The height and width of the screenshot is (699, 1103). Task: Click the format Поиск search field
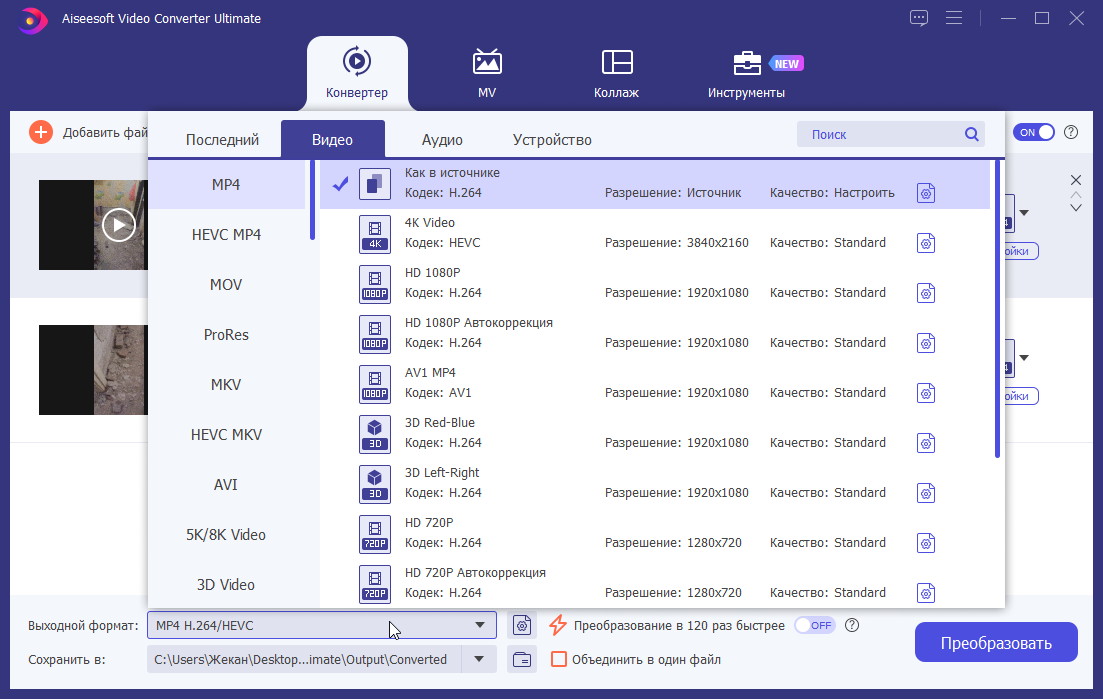880,134
